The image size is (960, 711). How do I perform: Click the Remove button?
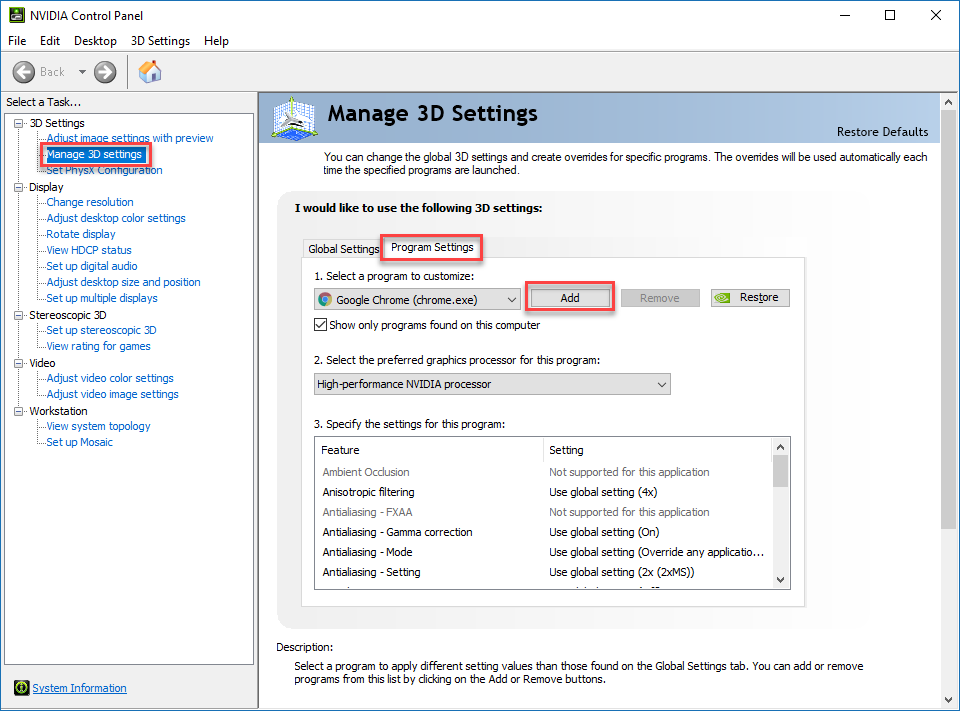(660, 298)
